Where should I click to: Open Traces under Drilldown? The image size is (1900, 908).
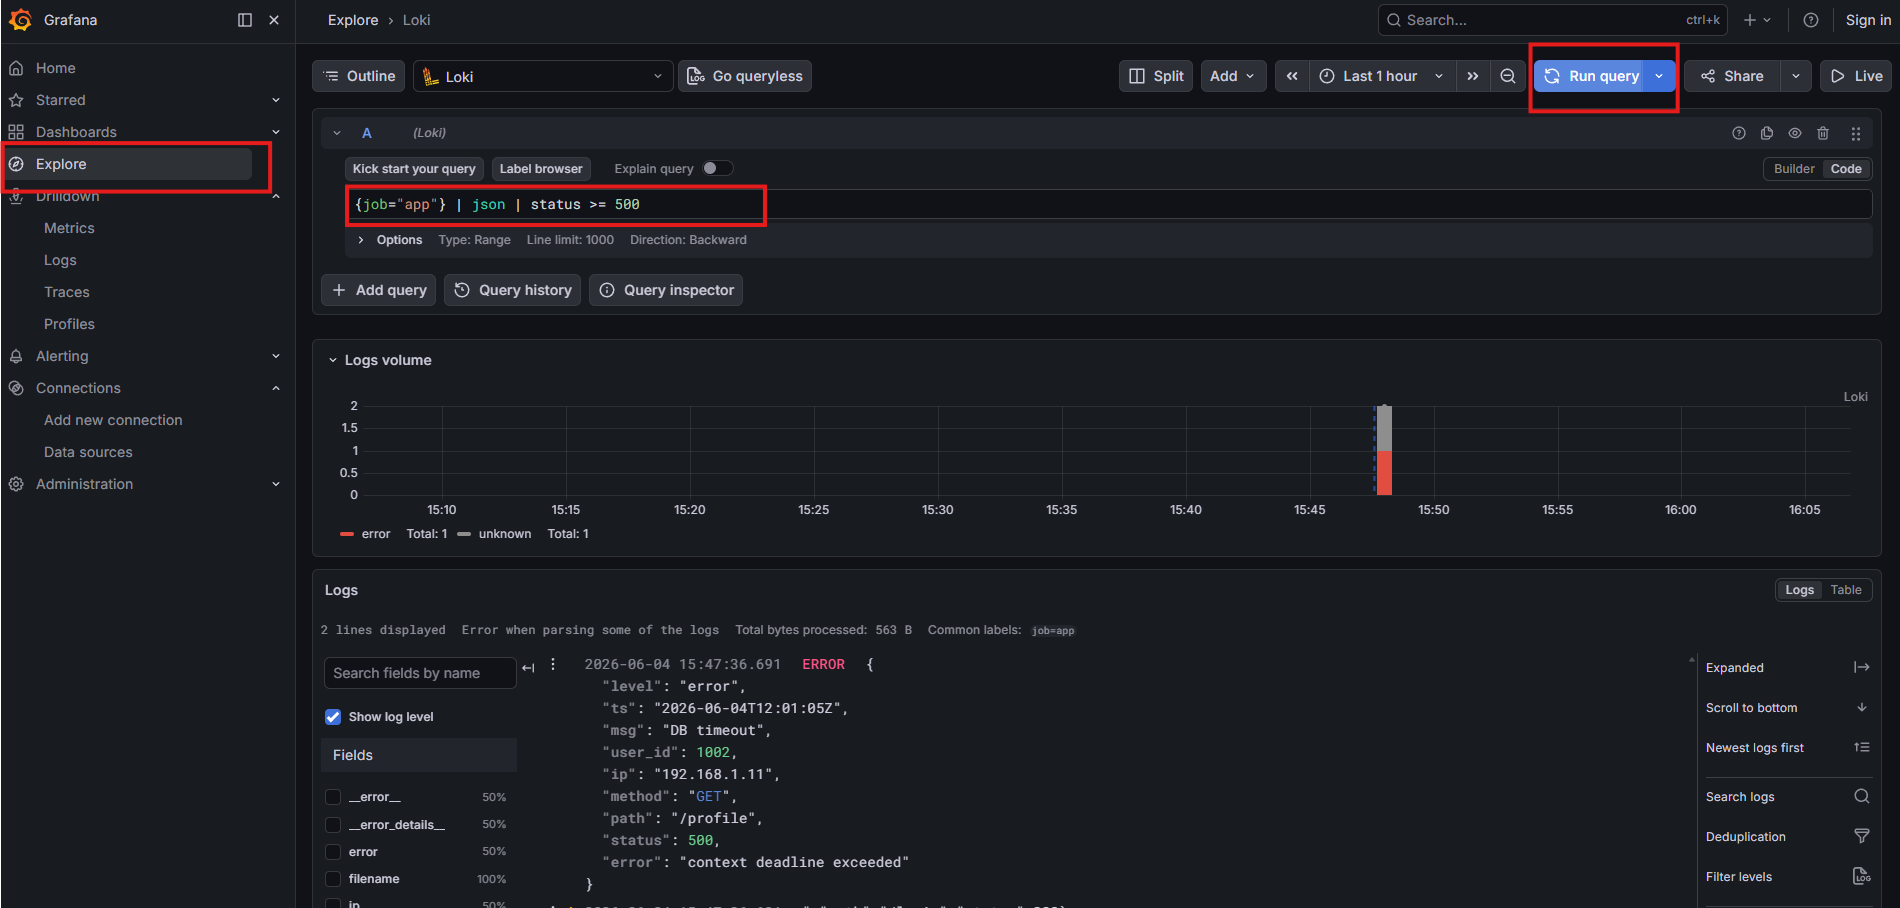(67, 292)
